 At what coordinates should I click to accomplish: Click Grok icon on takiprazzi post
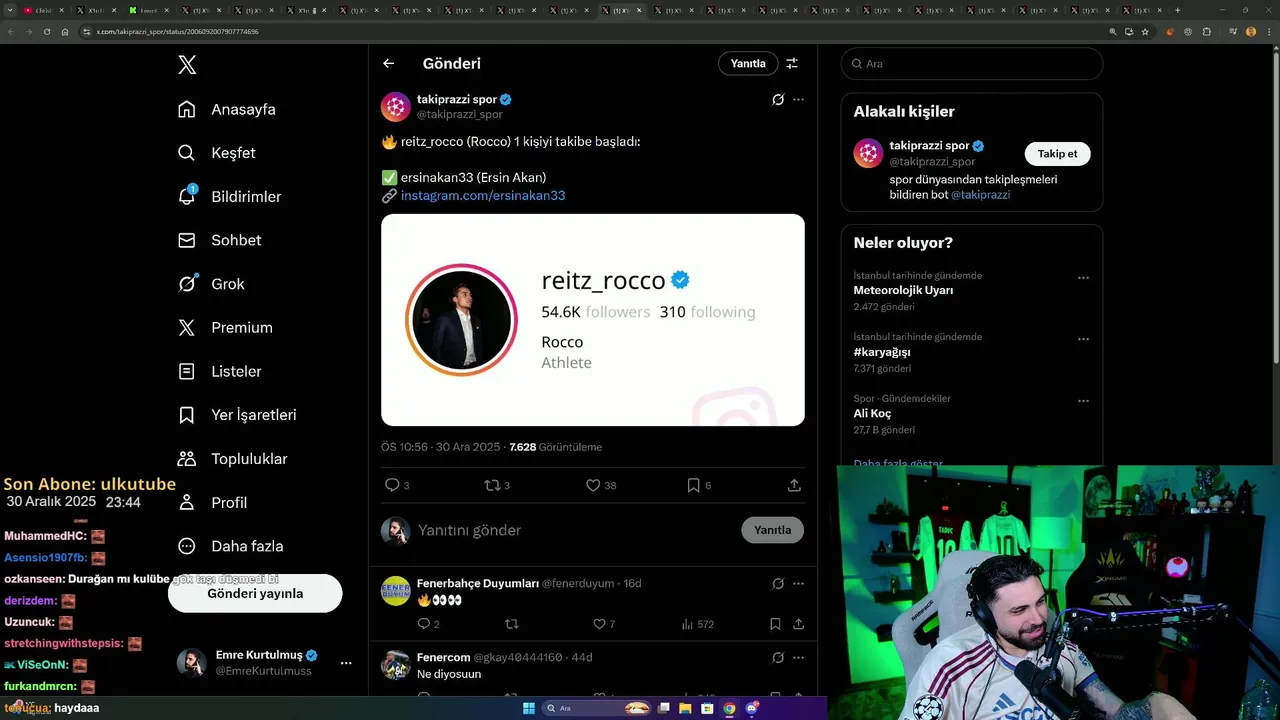click(778, 100)
